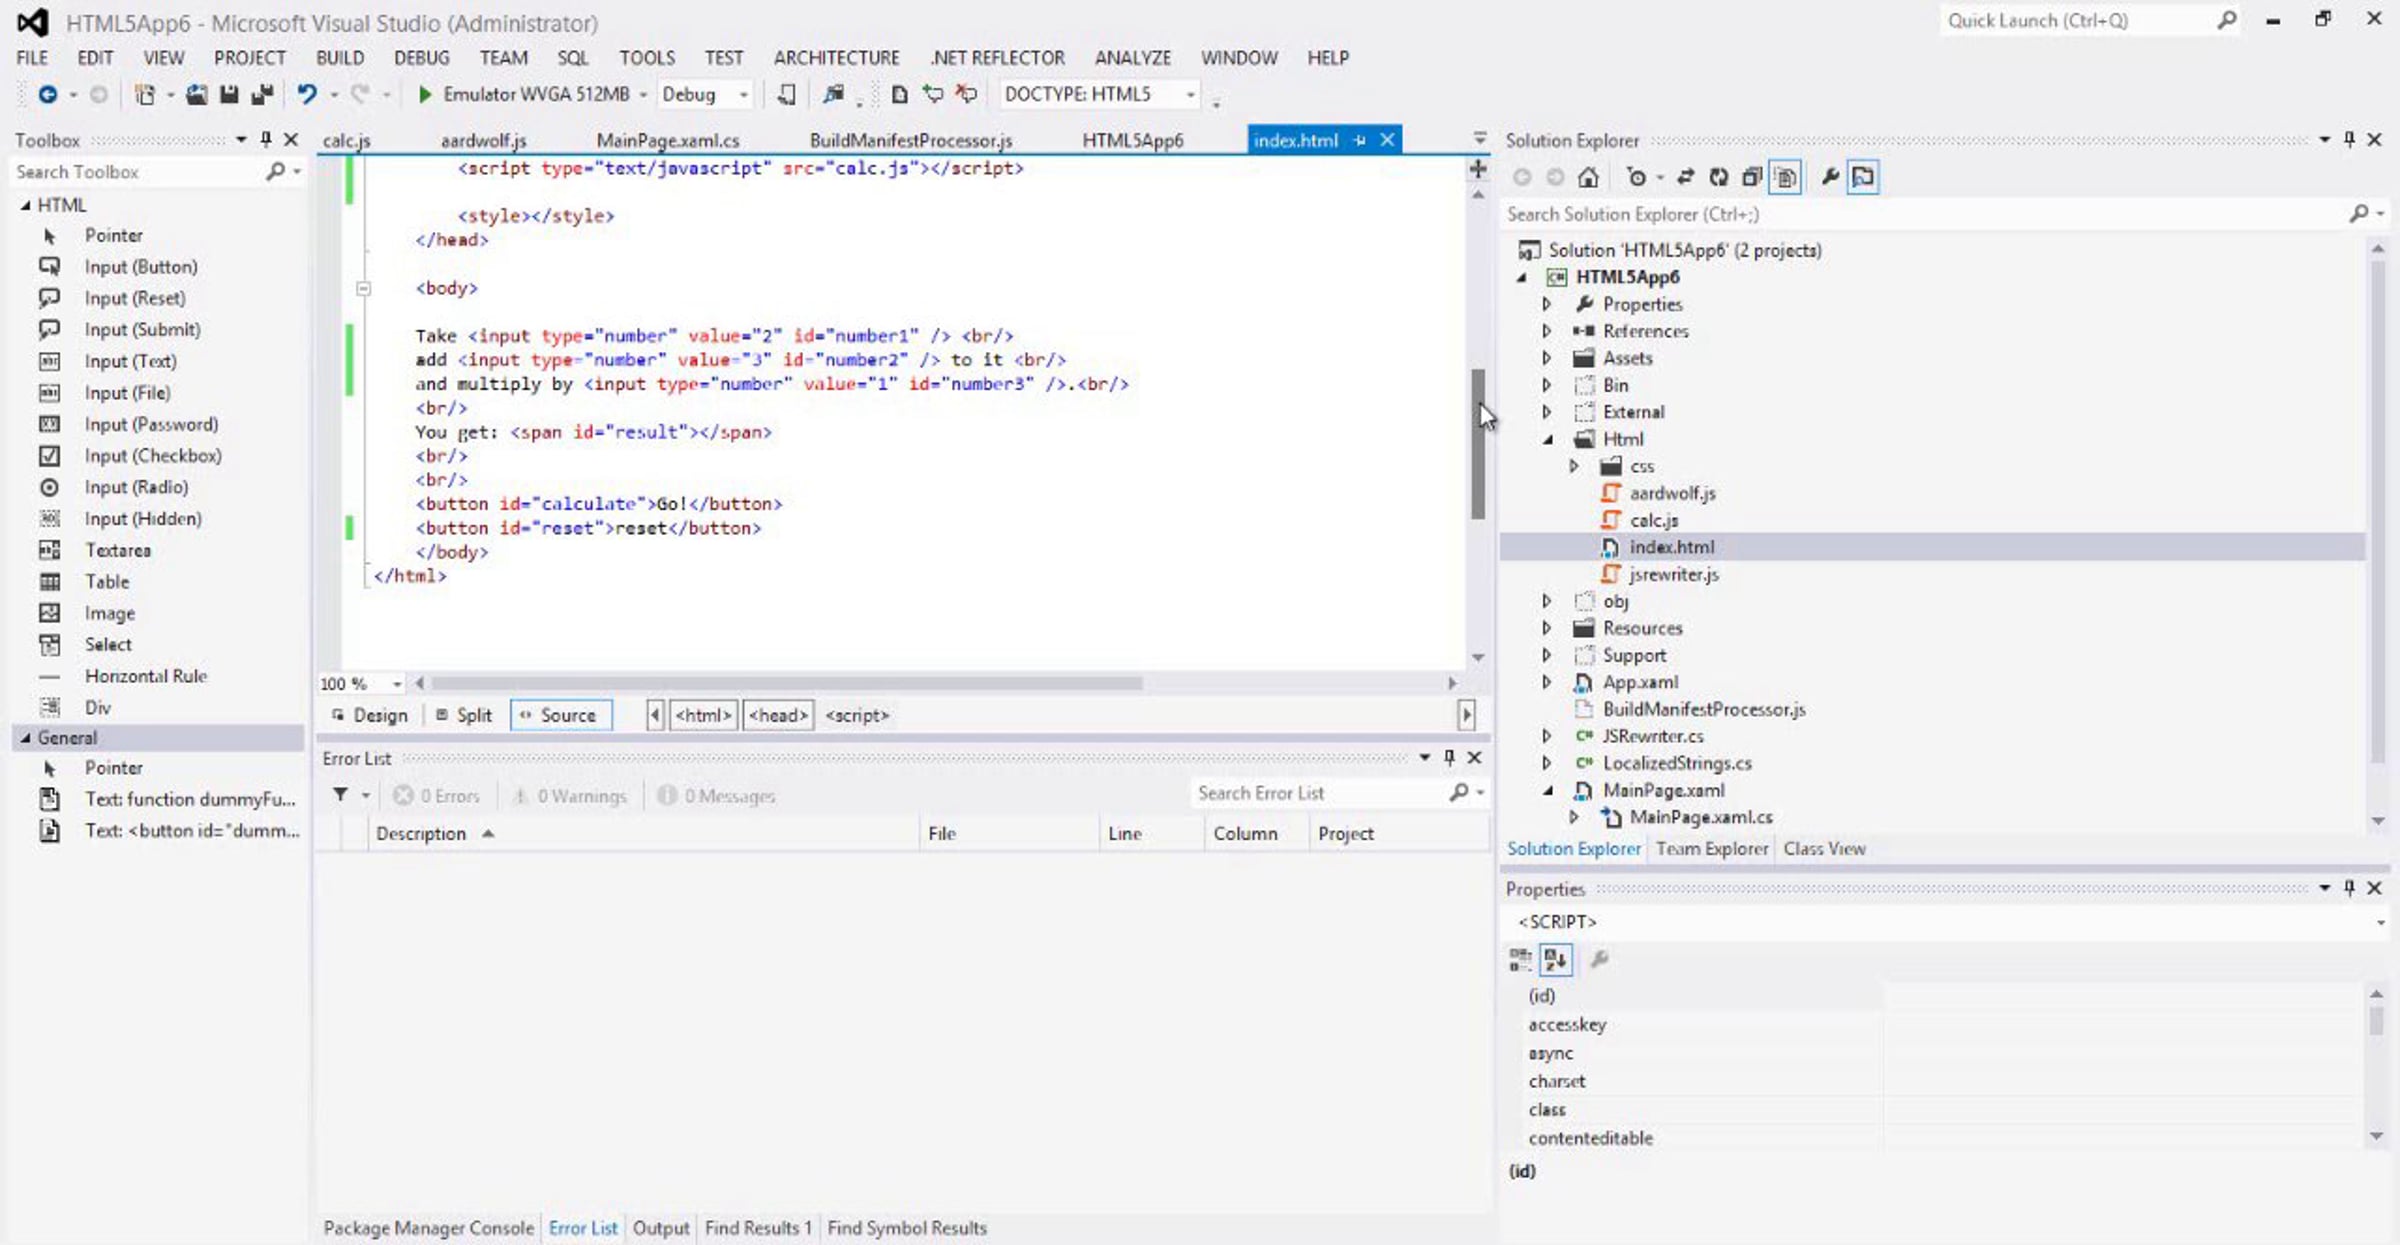Select Textarea toolbox item
Screen dimensions: 2400x1245
pyautogui.click(x=117, y=550)
